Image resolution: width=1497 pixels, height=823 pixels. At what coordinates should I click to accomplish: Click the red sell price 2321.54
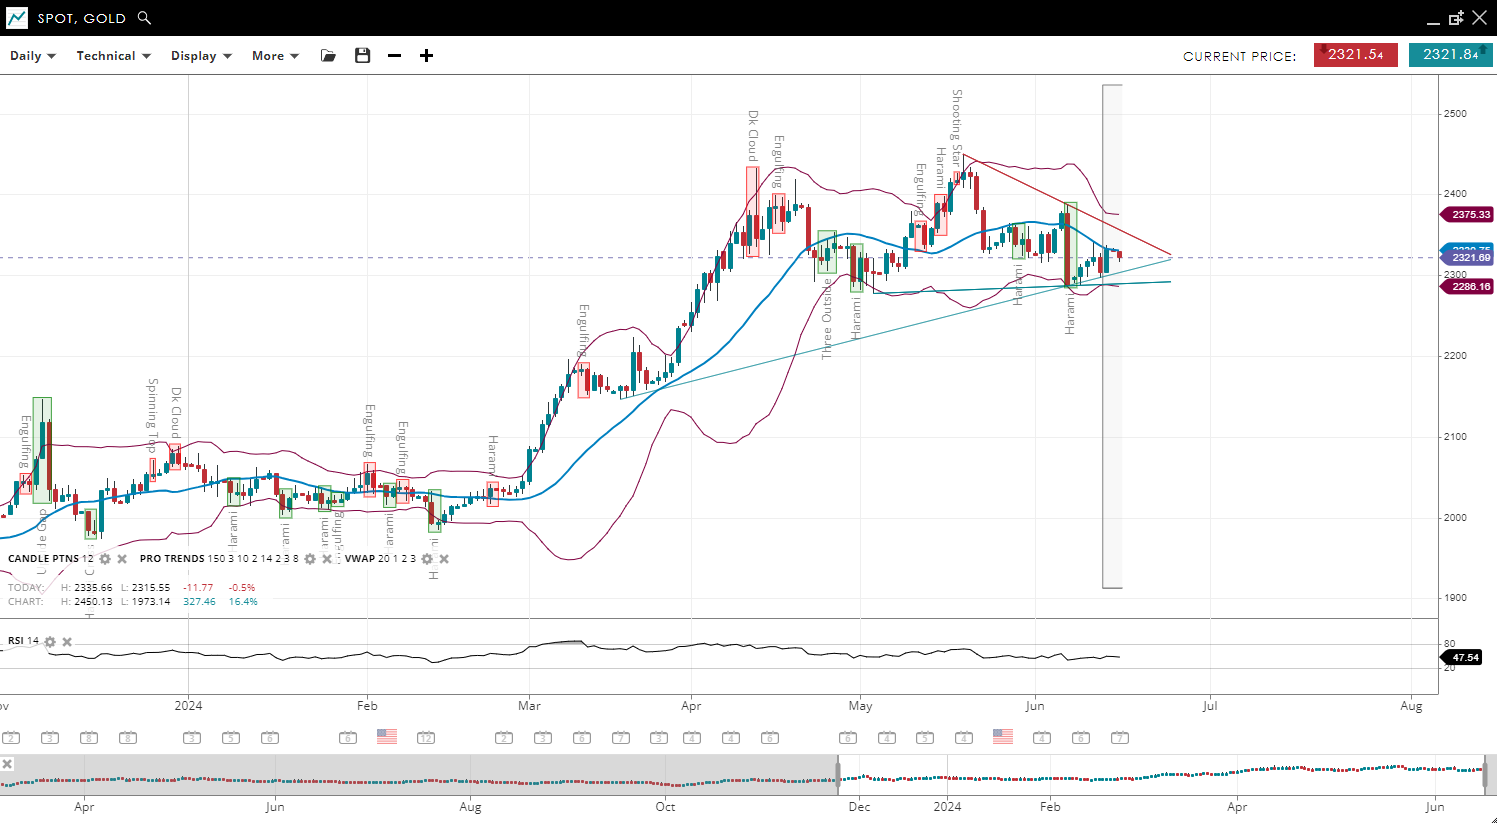[1355, 55]
